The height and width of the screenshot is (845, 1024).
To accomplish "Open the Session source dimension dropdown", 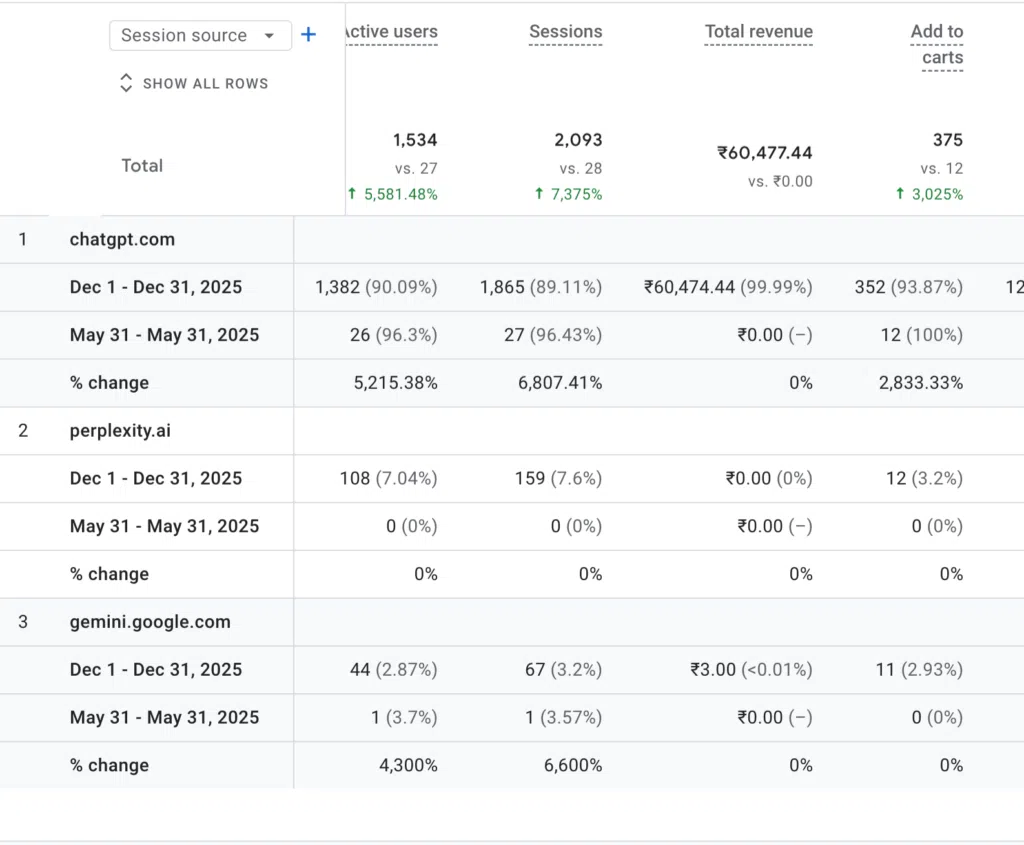I will pyautogui.click(x=200, y=35).
